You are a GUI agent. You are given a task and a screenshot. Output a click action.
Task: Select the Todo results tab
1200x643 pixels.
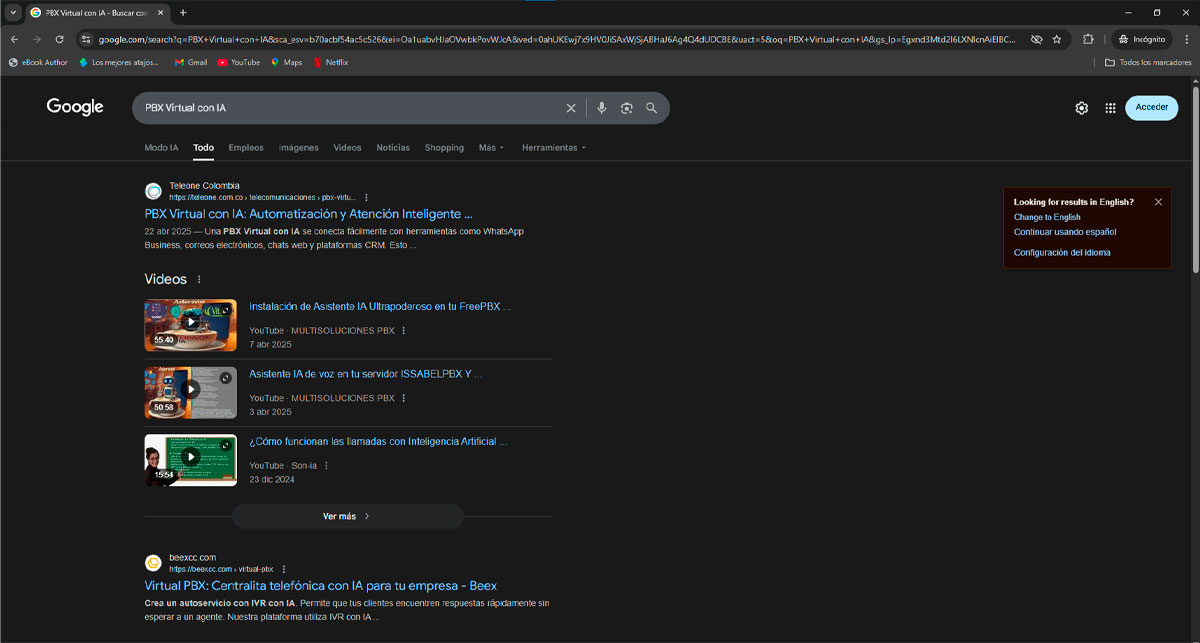click(x=203, y=148)
